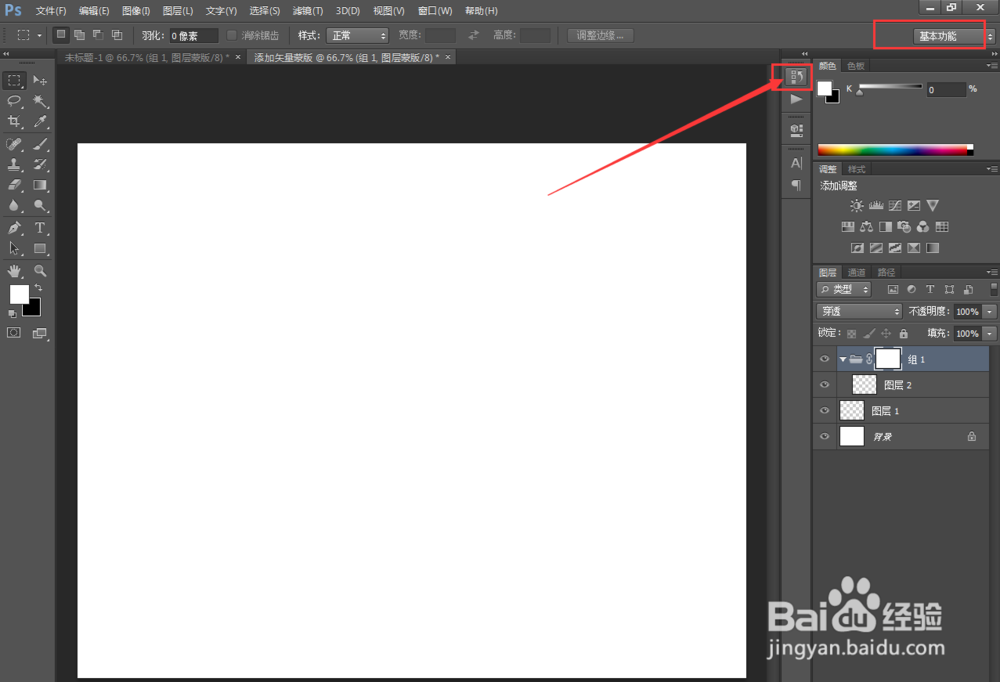Image resolution: width=1000 pixels, height=682 pixels.
Task: Open the 滤镜(T) menu
Action: (307, 11)
